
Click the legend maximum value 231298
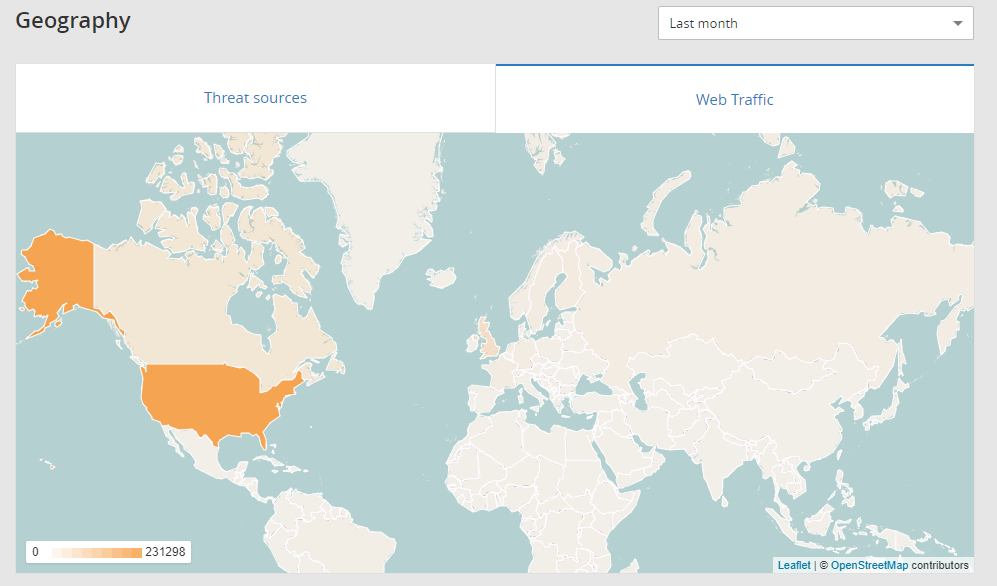(165, 552)
